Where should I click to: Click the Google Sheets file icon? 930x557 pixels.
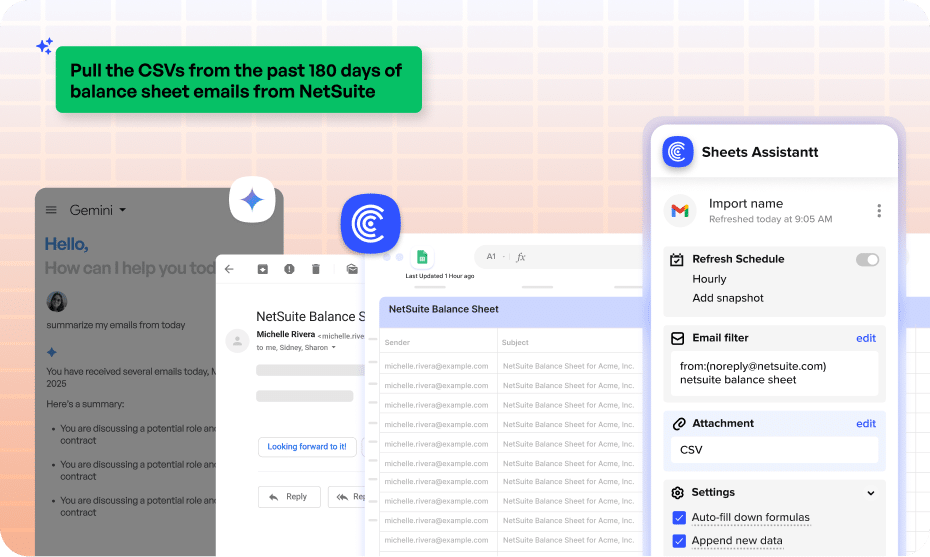click(x=422, y=257)
